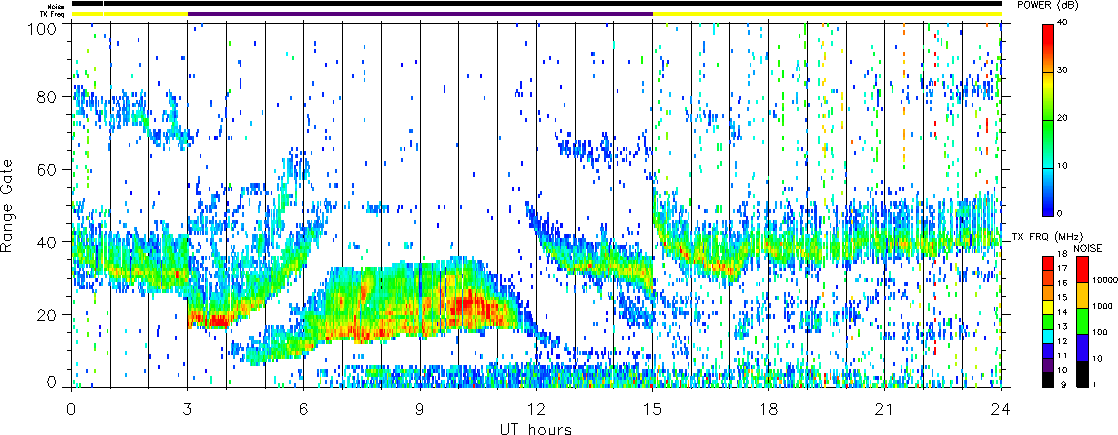Select the 12 tick label on UT hours axis

pyautogui.click(x=536, y=407)
